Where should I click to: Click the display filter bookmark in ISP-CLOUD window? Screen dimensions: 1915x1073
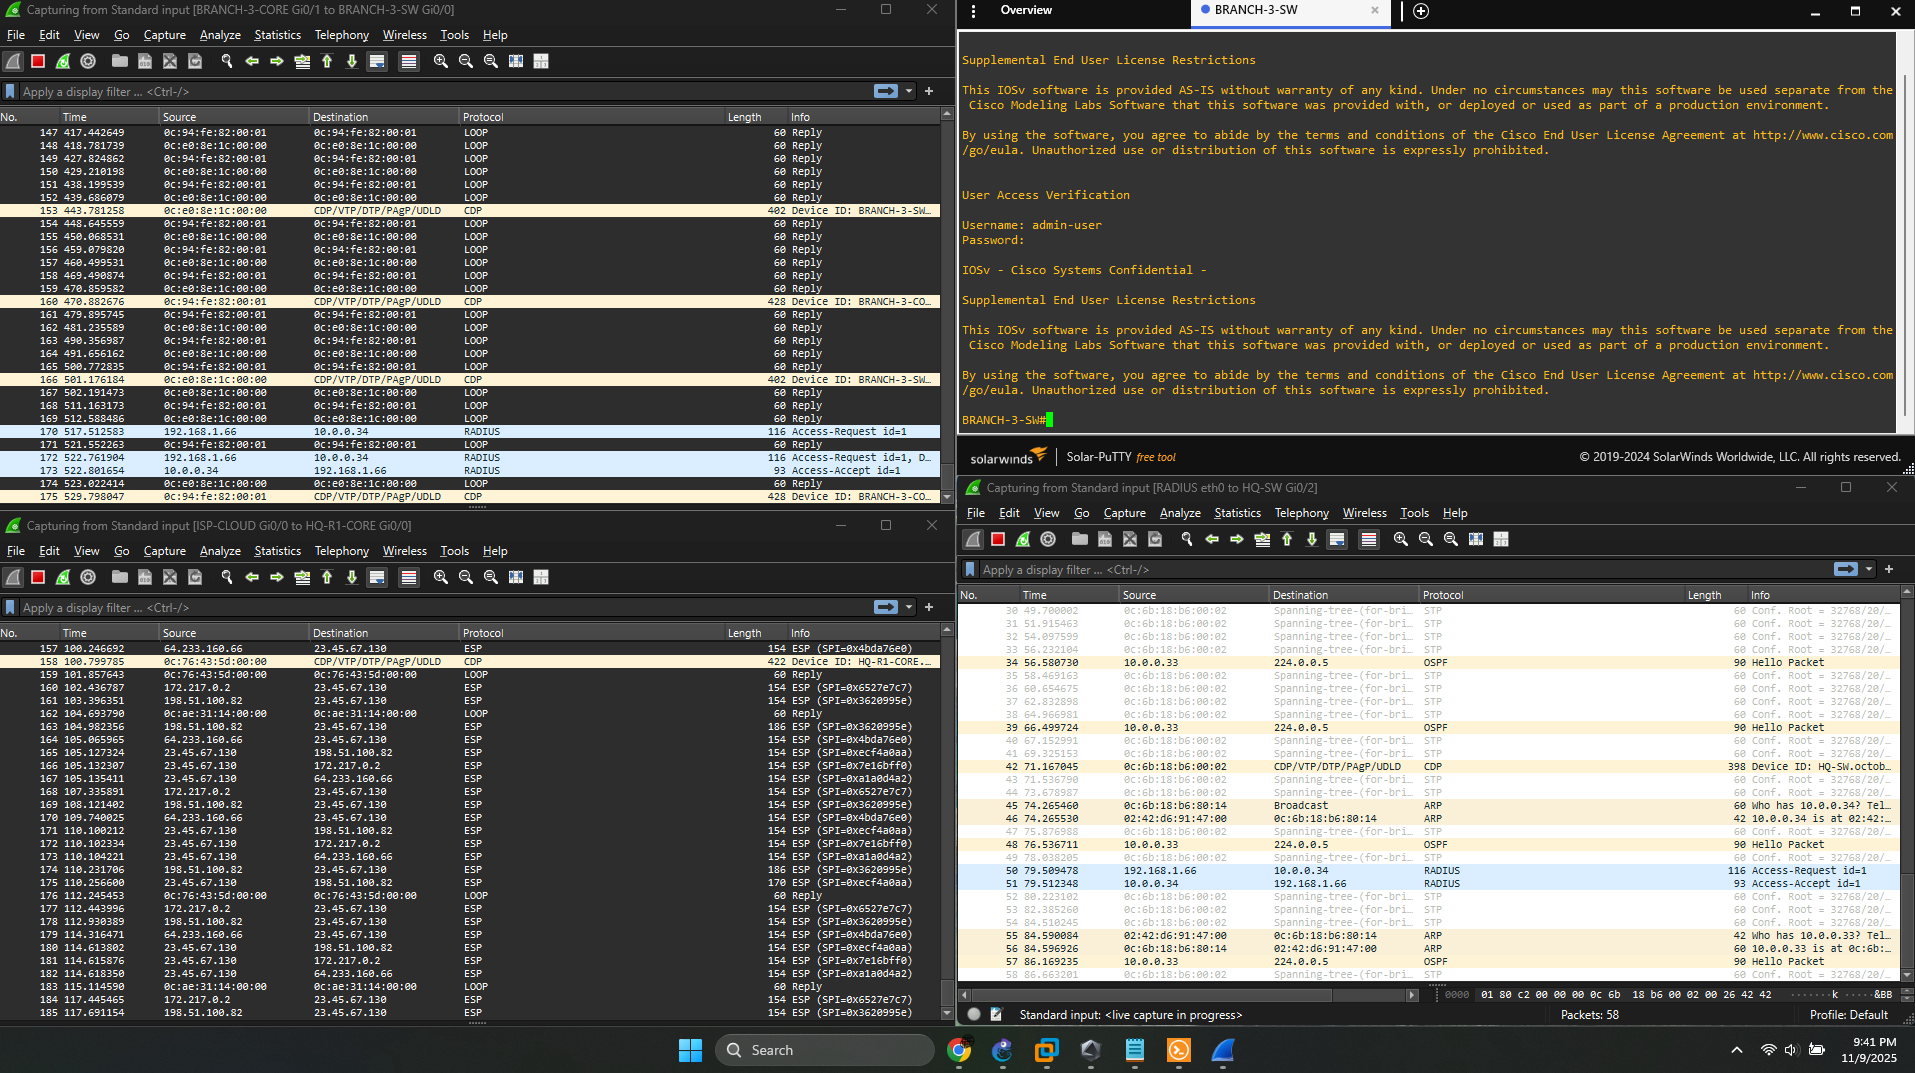(11, 607)
